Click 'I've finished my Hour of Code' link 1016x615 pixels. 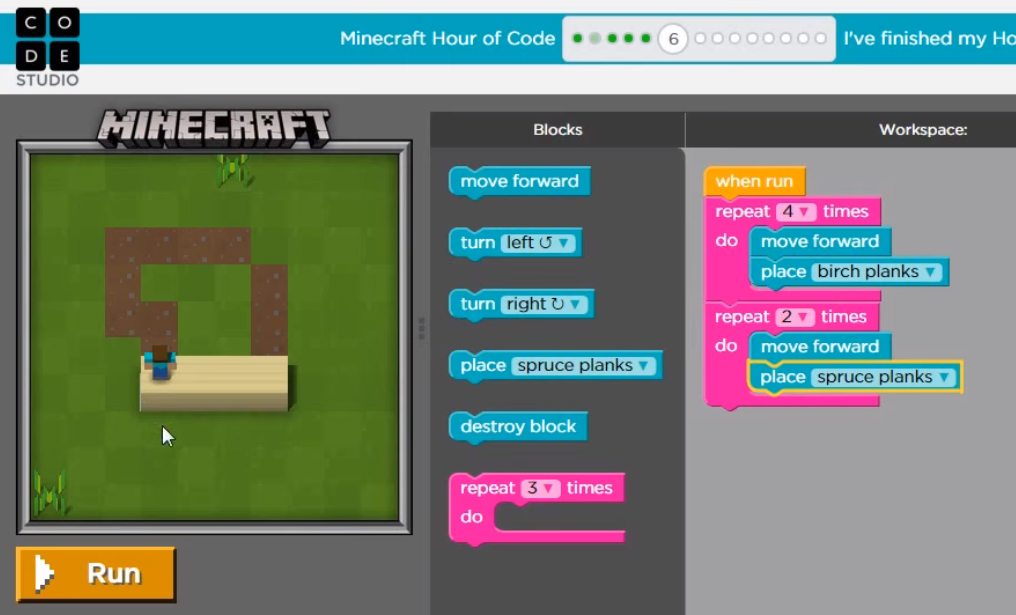point(929,39)
